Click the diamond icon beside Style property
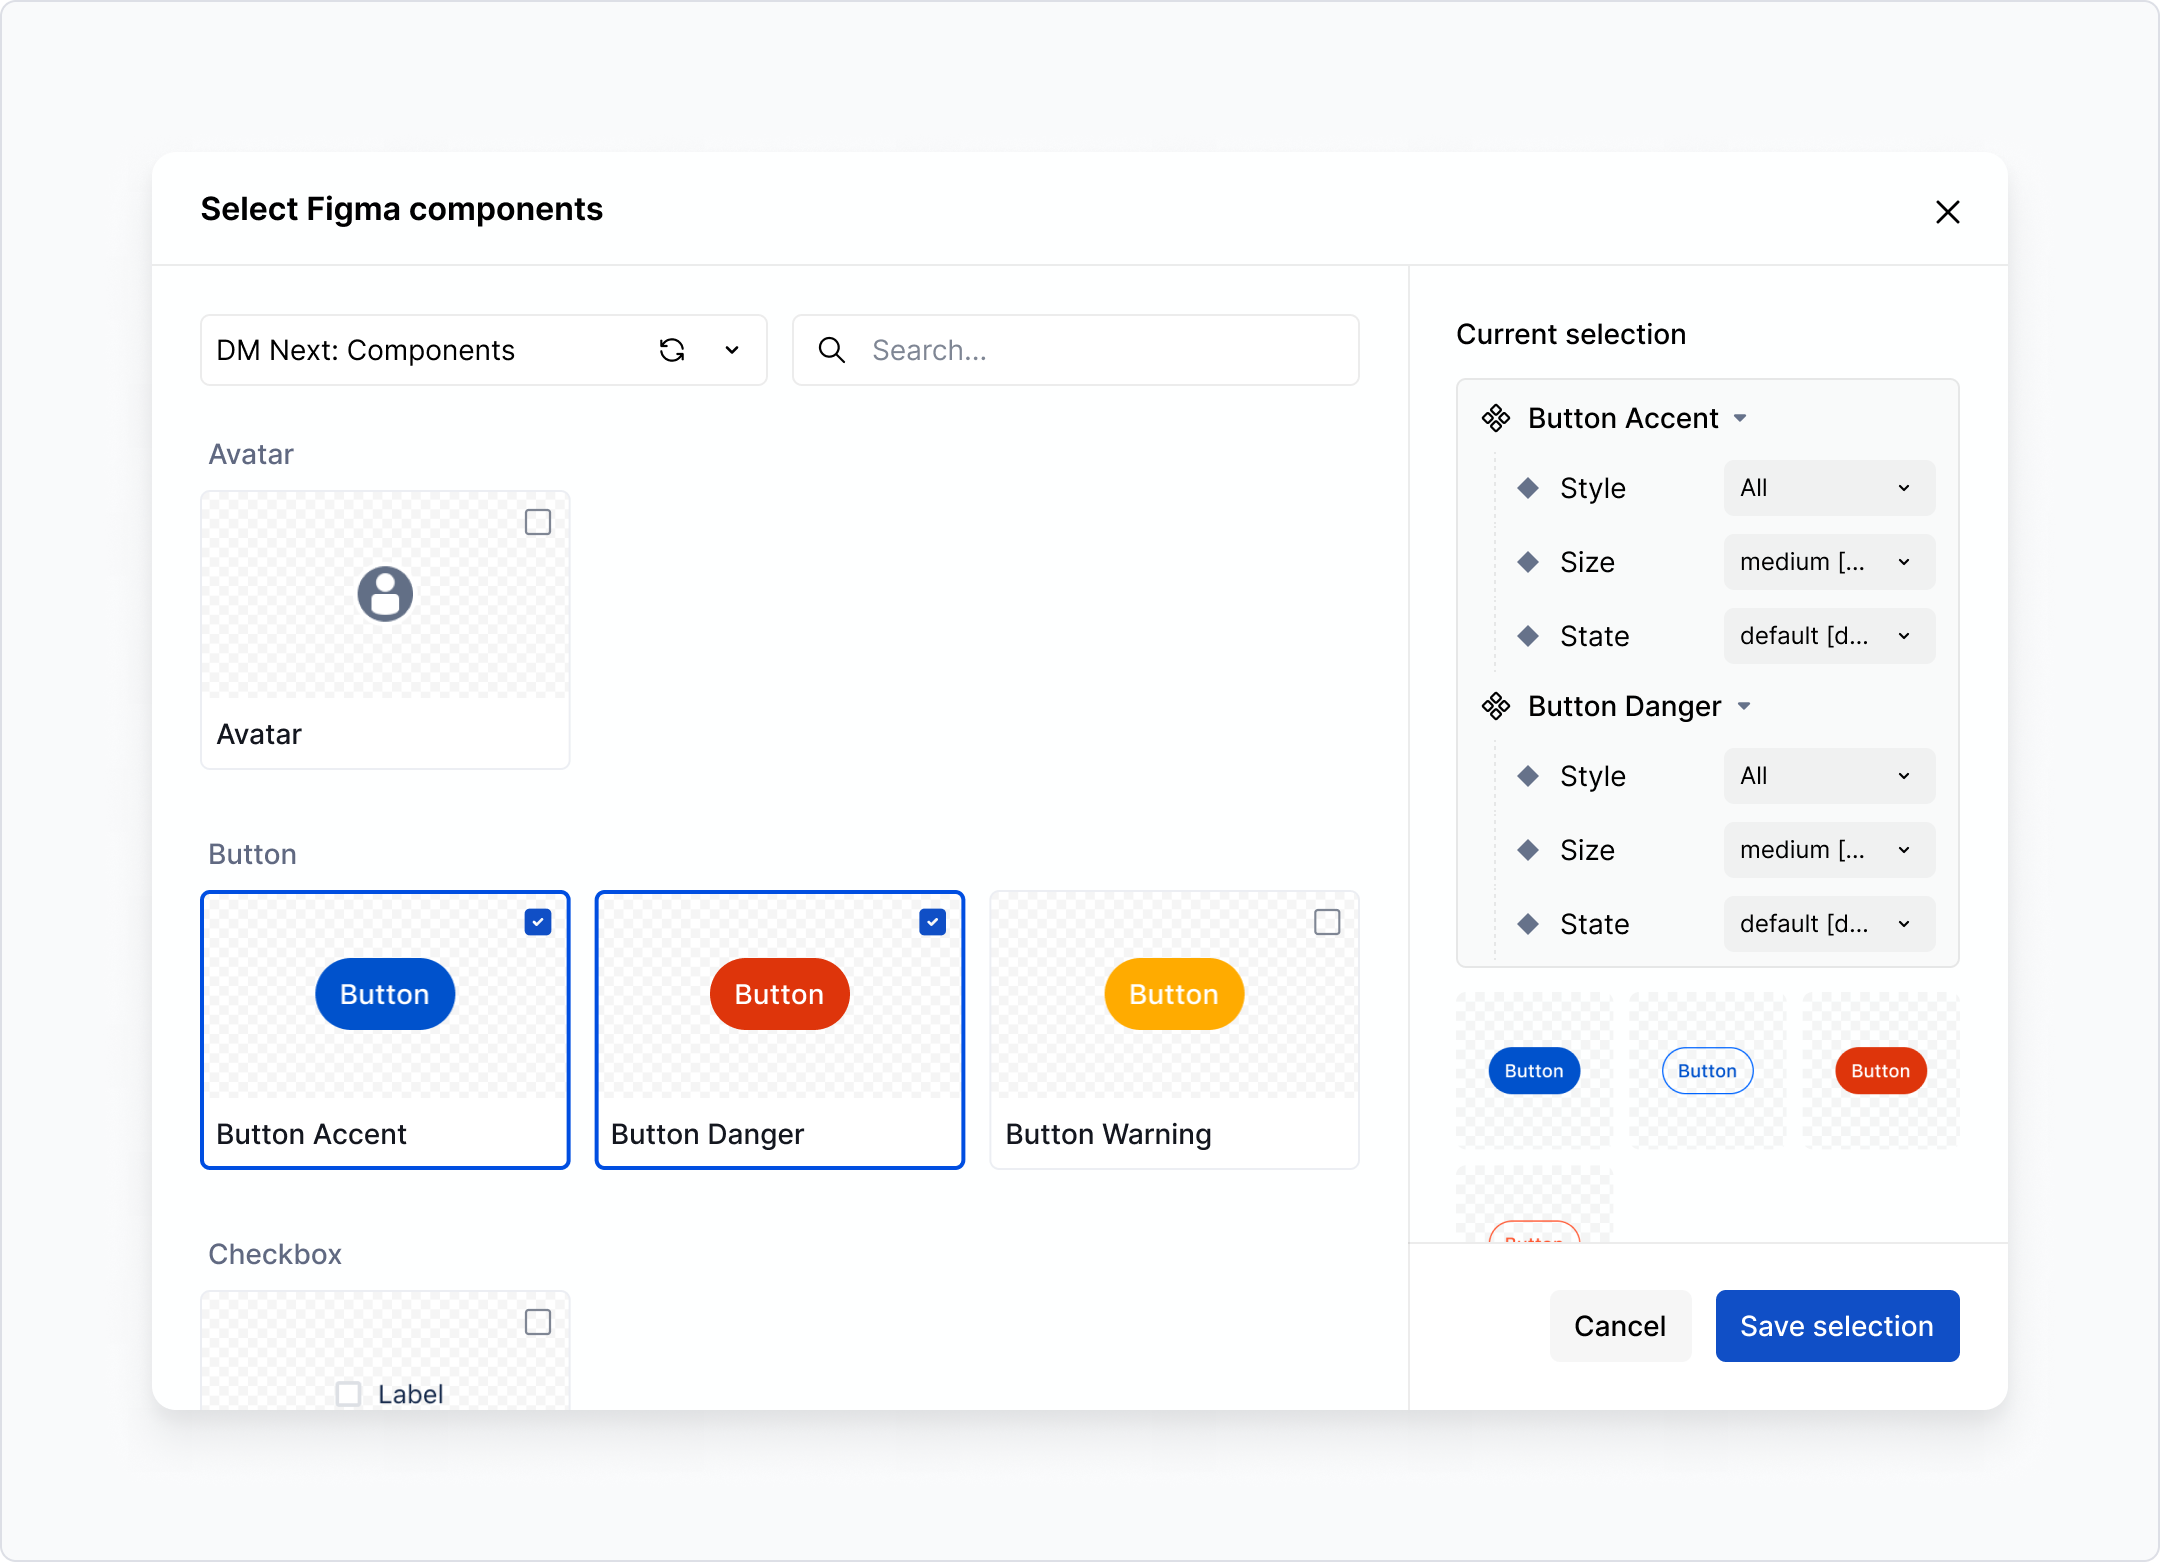Image resolution: width=2160 pixels, height=1562 pixels. point(1528,488)
